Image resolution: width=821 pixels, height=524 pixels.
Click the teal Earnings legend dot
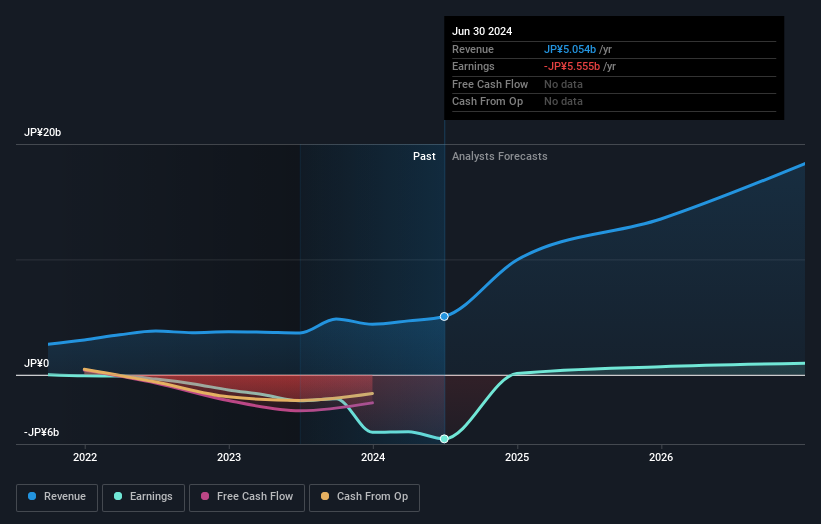(x=118, y=496)
